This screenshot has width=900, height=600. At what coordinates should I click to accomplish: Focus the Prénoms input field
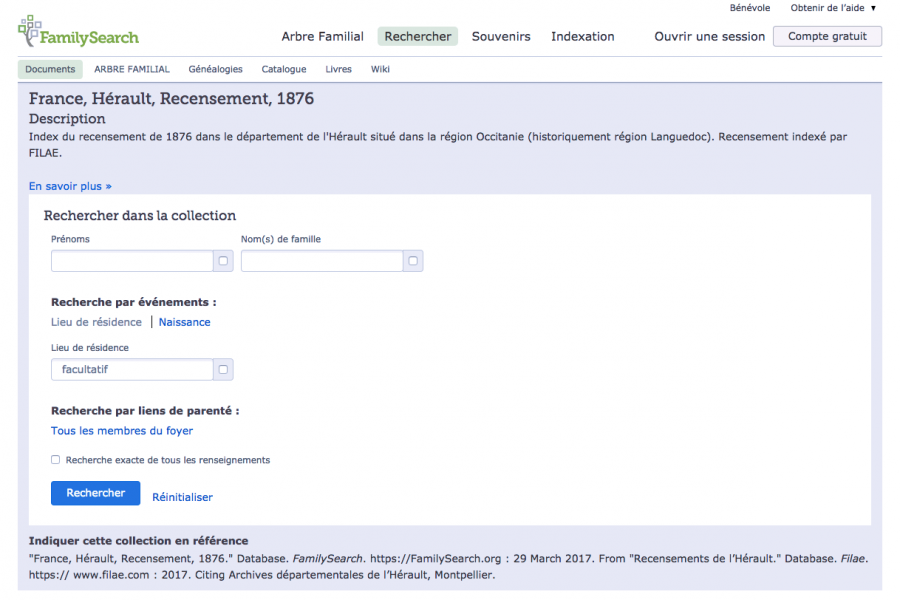coord(132,261)
